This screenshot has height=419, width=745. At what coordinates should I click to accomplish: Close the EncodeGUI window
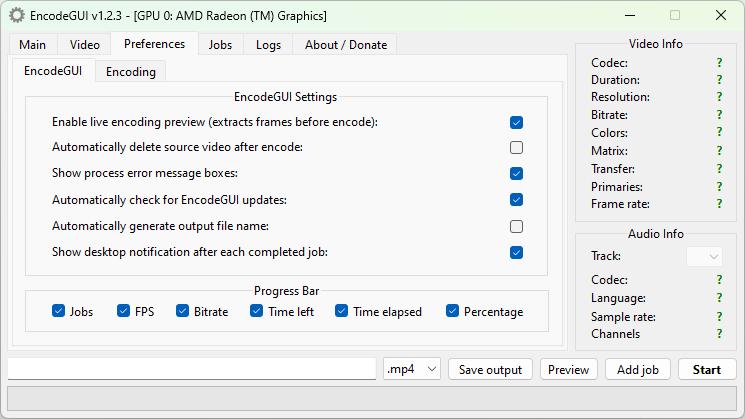click(x=721, y=16)
